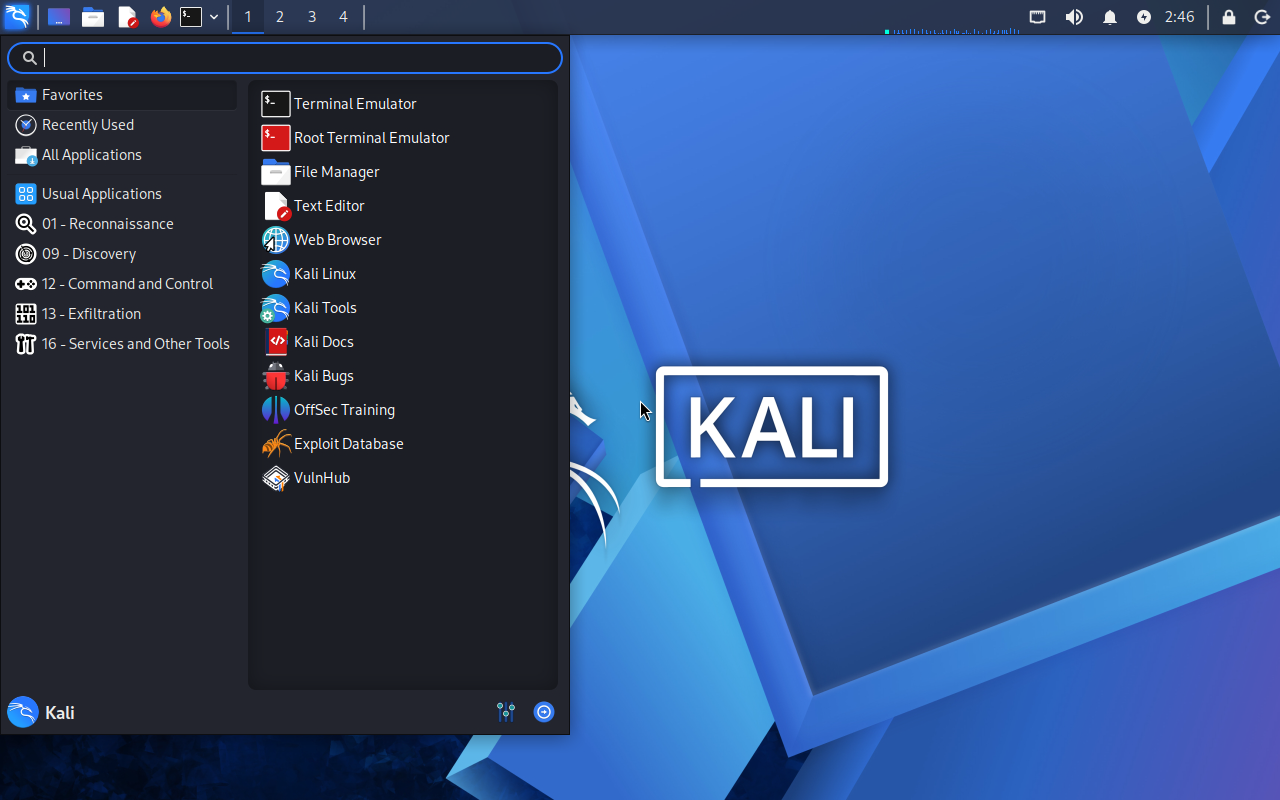The width and height of the screenshot is (1280, 800).
Task: Switch to workspace 3
Action: point(311,17)
